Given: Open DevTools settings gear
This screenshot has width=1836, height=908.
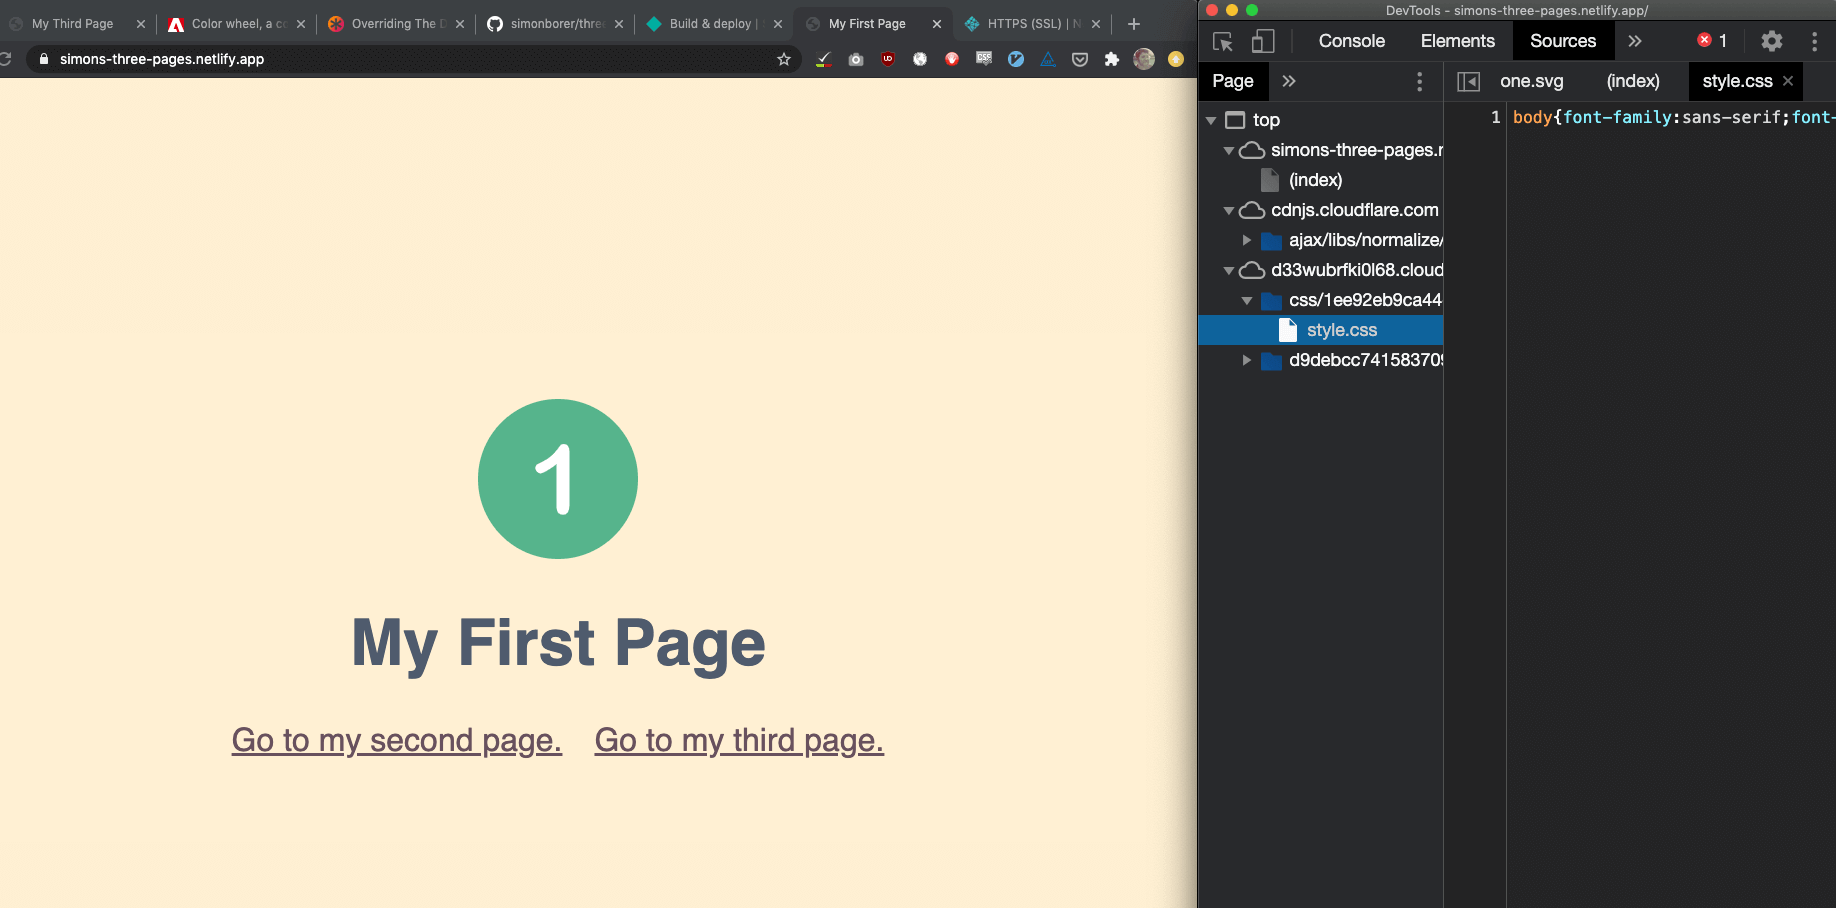Looking at the screenshot, I should click(1771, 41).
